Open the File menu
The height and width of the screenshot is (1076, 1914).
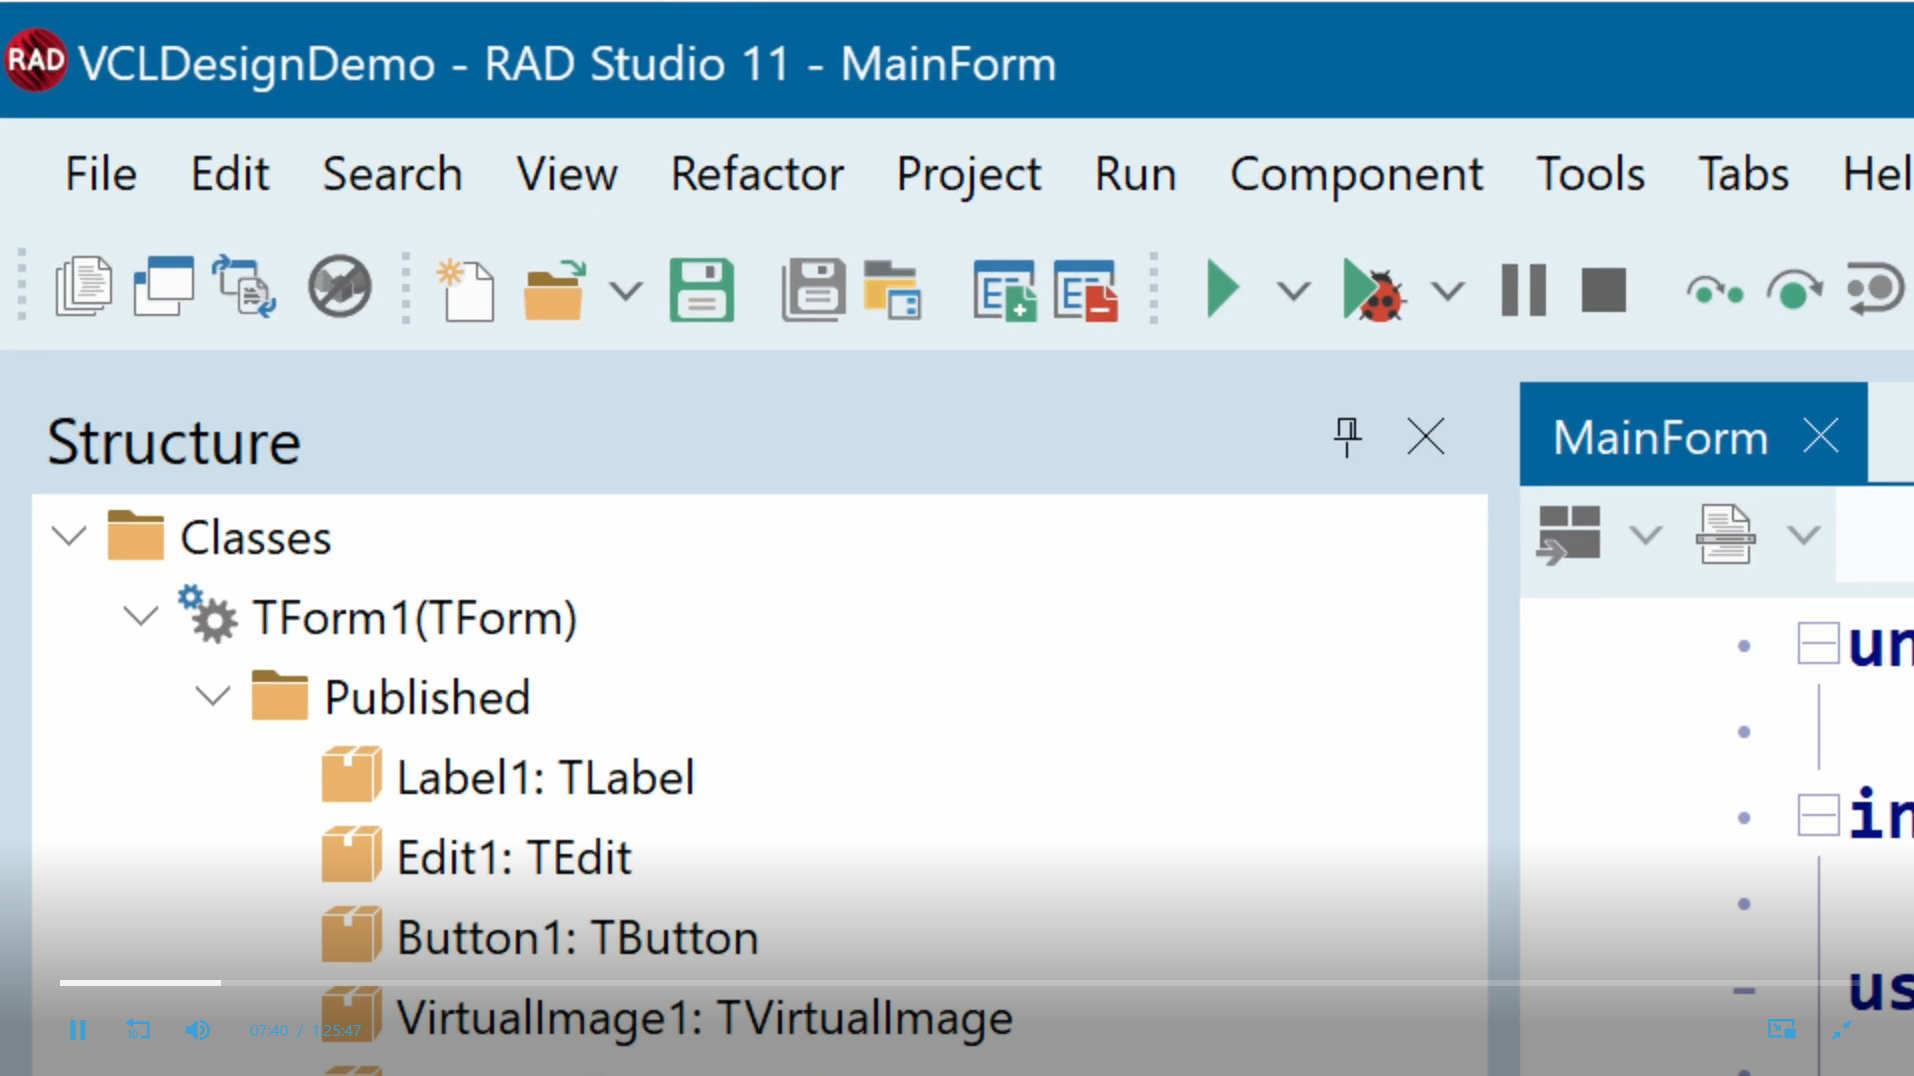[x=100, y=175]
